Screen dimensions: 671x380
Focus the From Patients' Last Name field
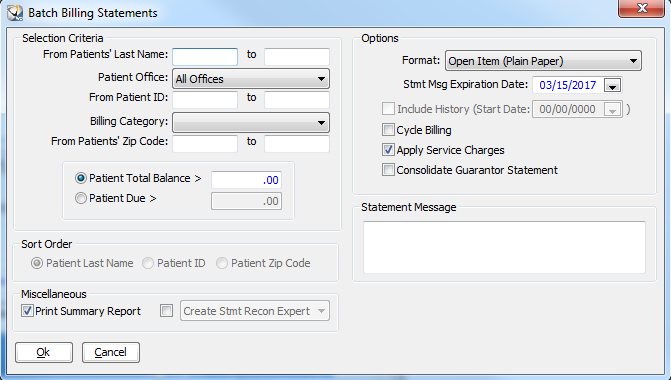[205, 56]
